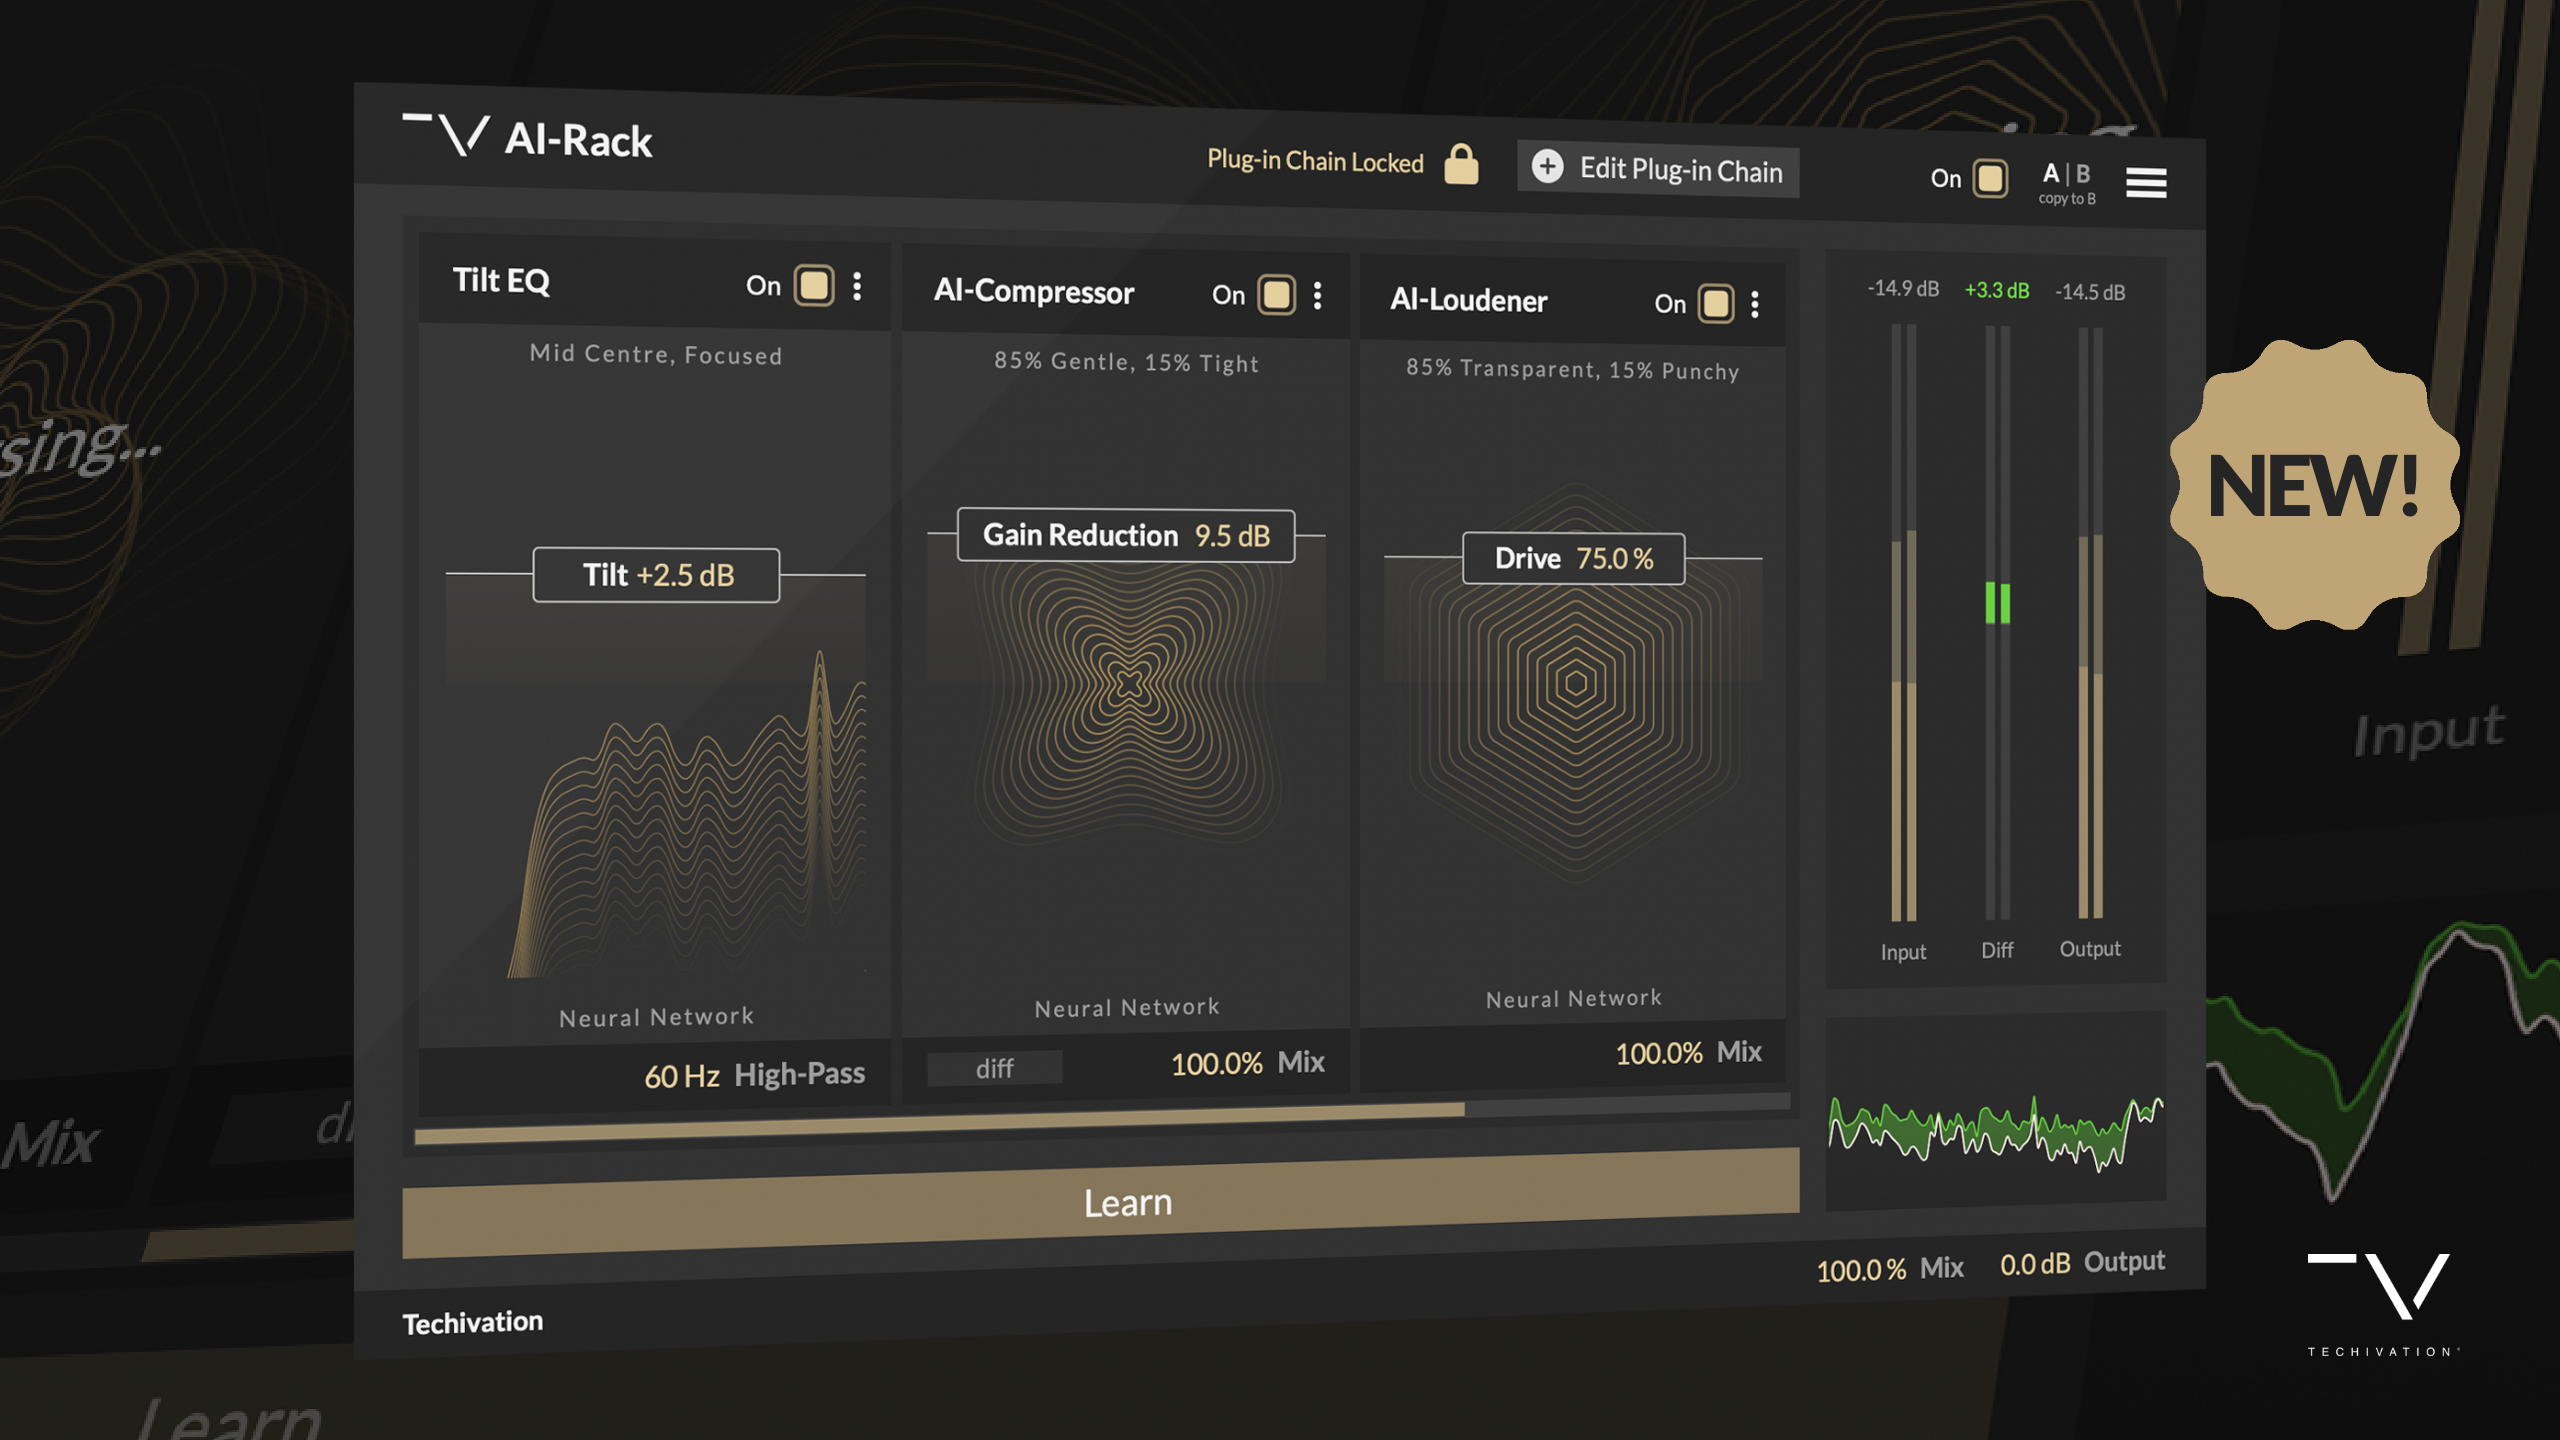Viewport: 2560px width, 1440px height.
Task: Click the Gain Reduction 9.5 dB control
Action: [x=1126, y=535]
